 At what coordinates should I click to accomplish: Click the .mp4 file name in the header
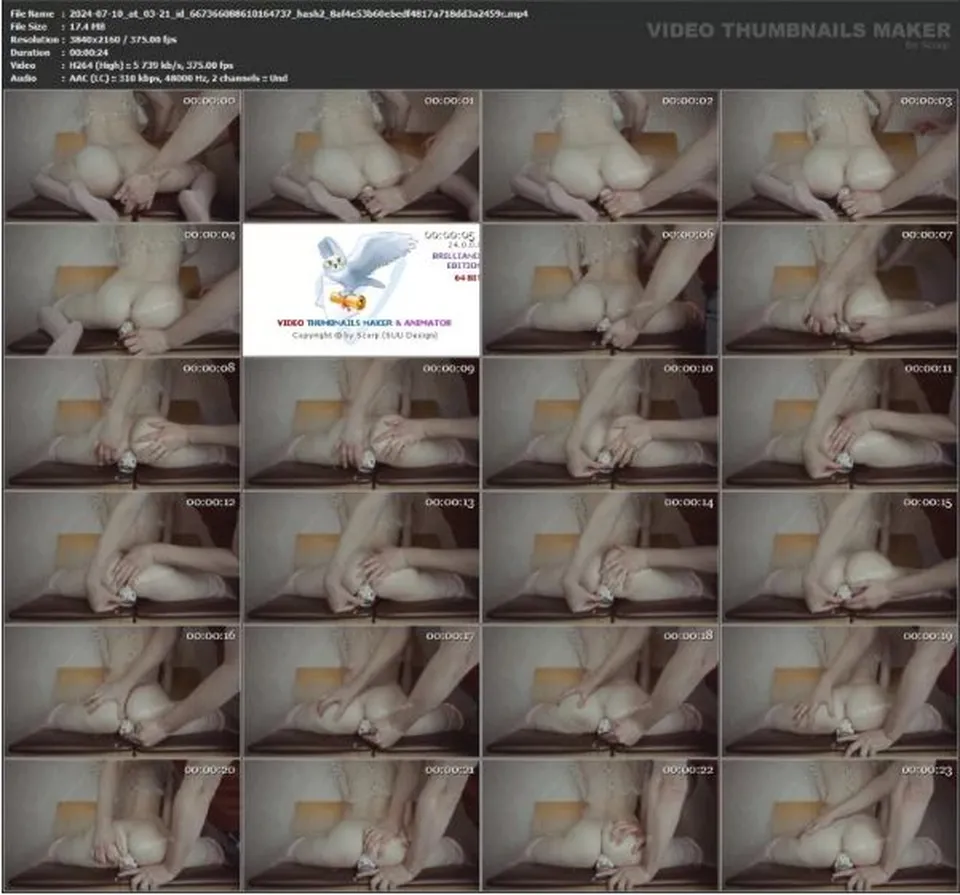point(298,13)
